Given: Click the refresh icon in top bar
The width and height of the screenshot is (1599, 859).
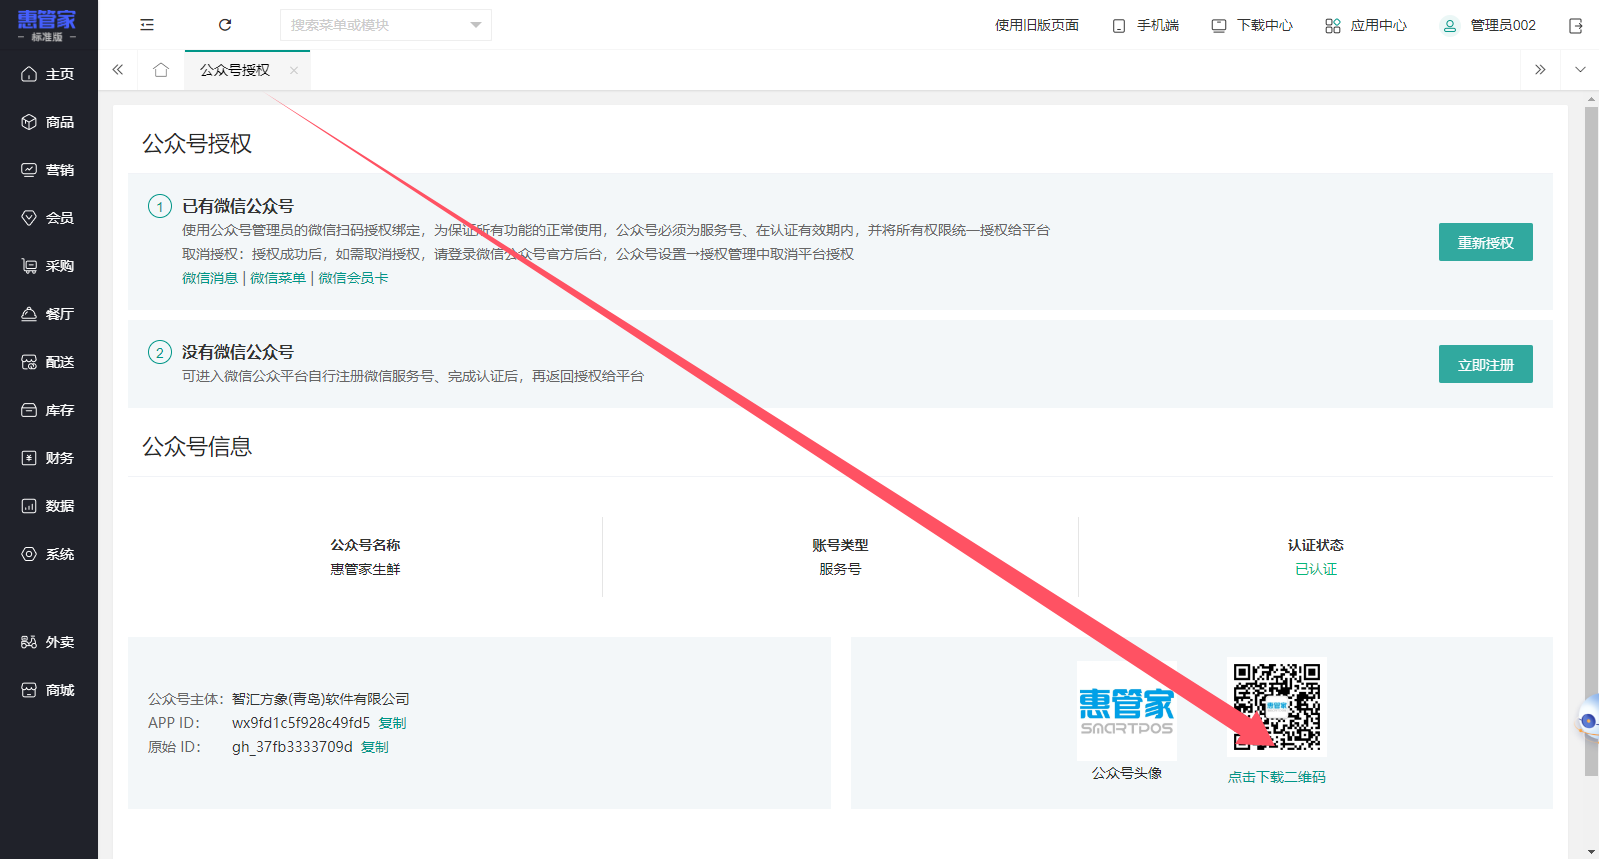Looking at the screenshot, I should (x=225, y=25).
